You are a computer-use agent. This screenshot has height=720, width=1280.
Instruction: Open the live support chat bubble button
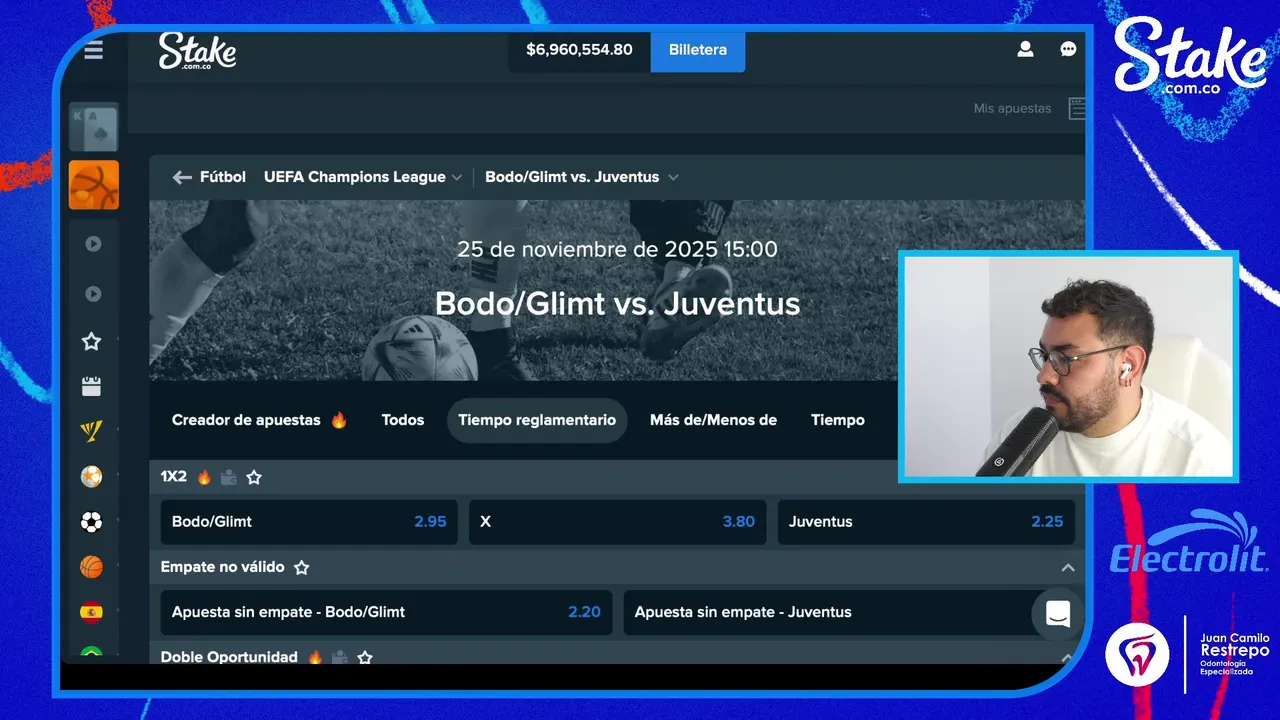pos(1058,614)
